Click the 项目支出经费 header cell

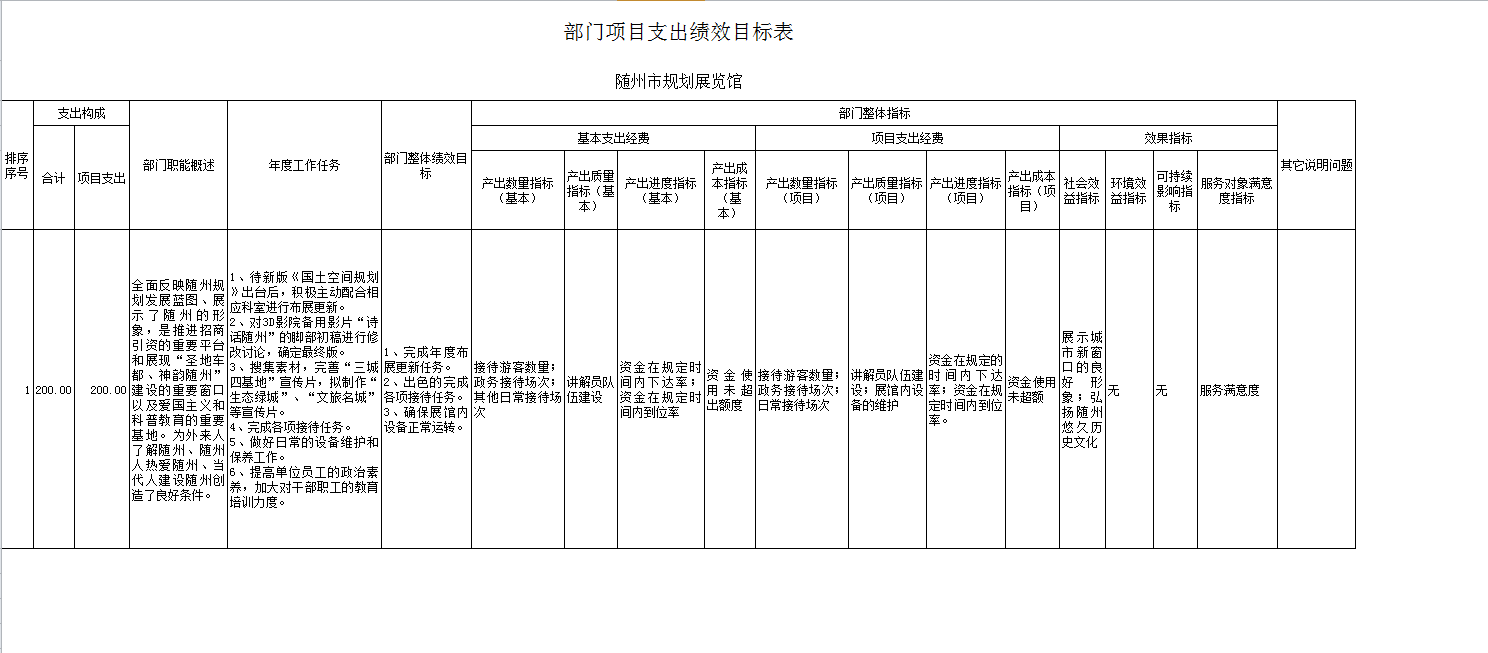point(907,138)
